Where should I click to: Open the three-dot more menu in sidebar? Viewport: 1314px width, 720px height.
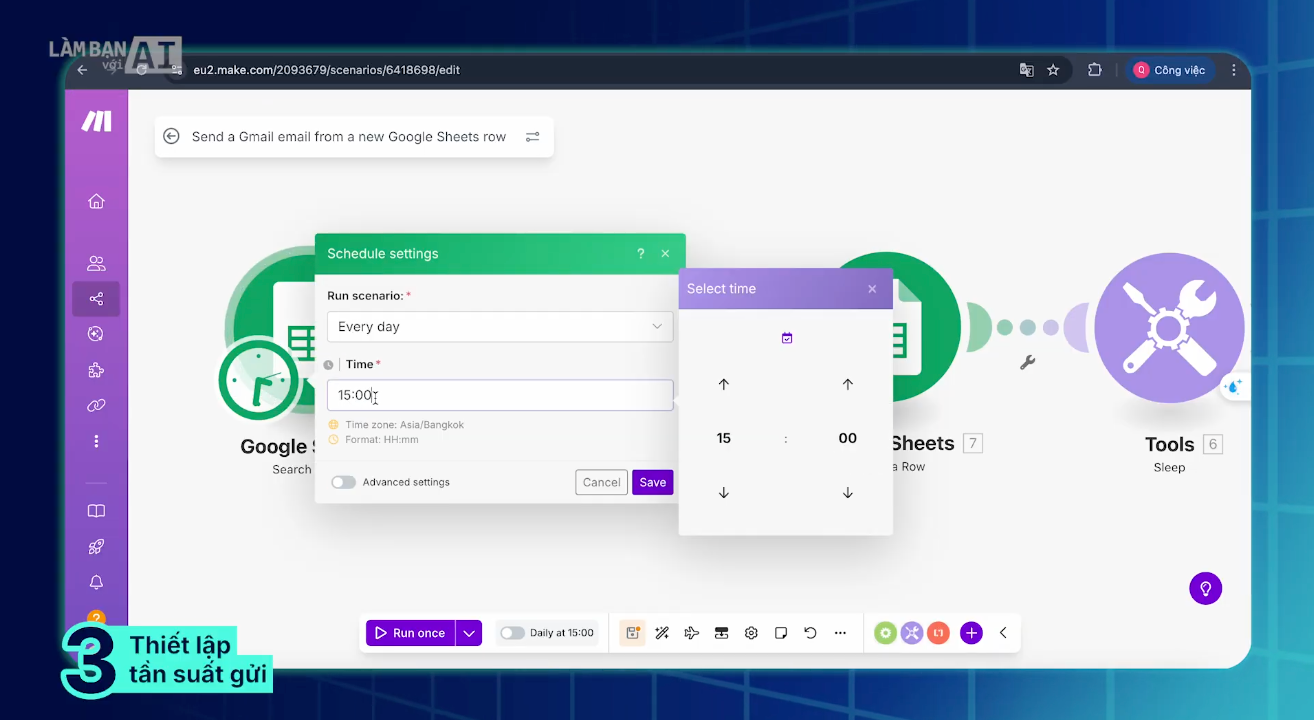96,441
